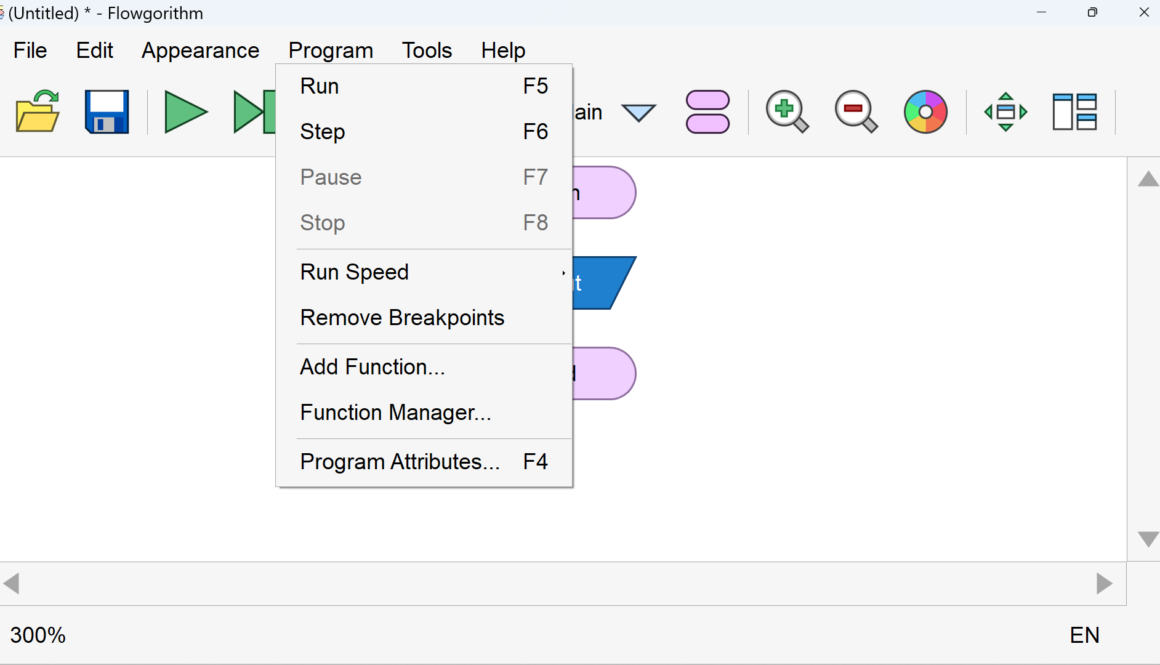Open Function Manager... from the menu
This screenshot has width=1160, height=665.
[424, 412]
